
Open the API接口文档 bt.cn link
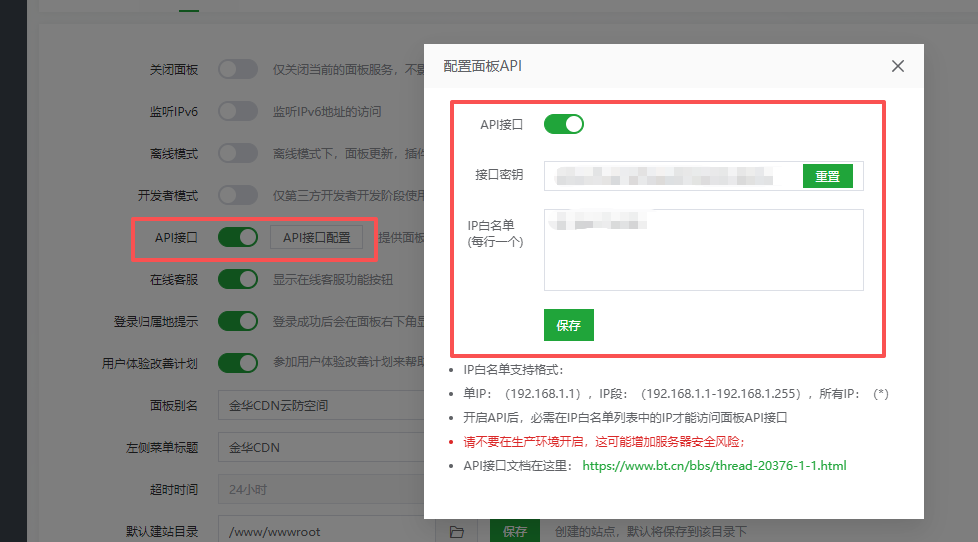(x=714, y=465)
